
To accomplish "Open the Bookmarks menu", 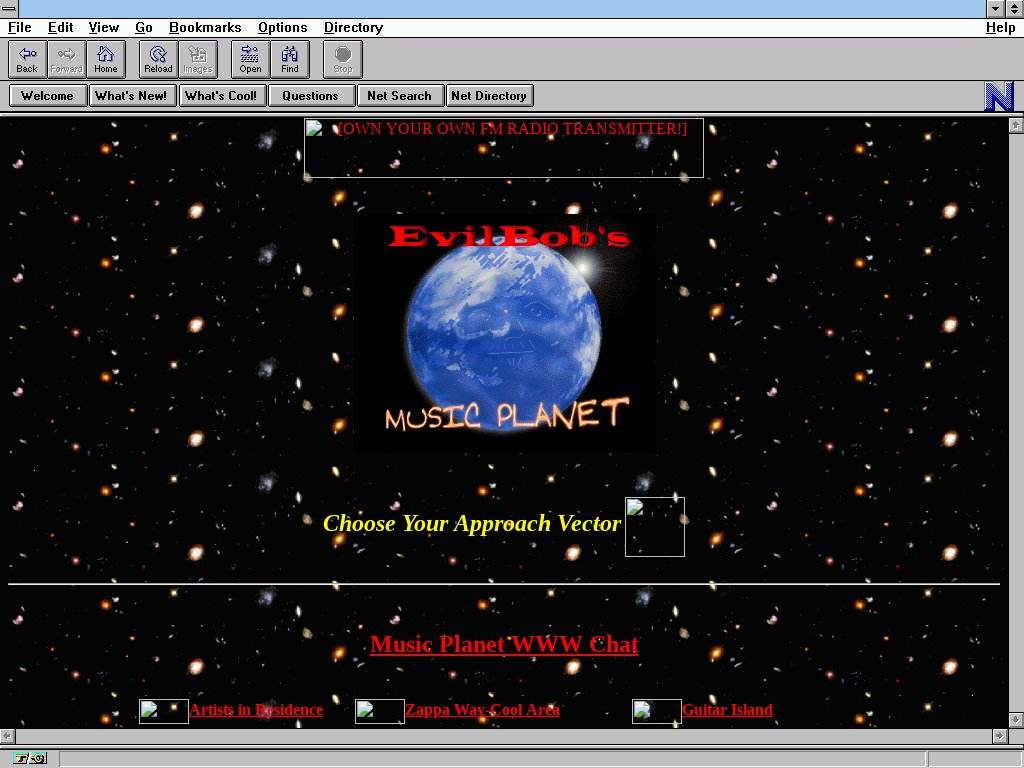I will 205,28.
